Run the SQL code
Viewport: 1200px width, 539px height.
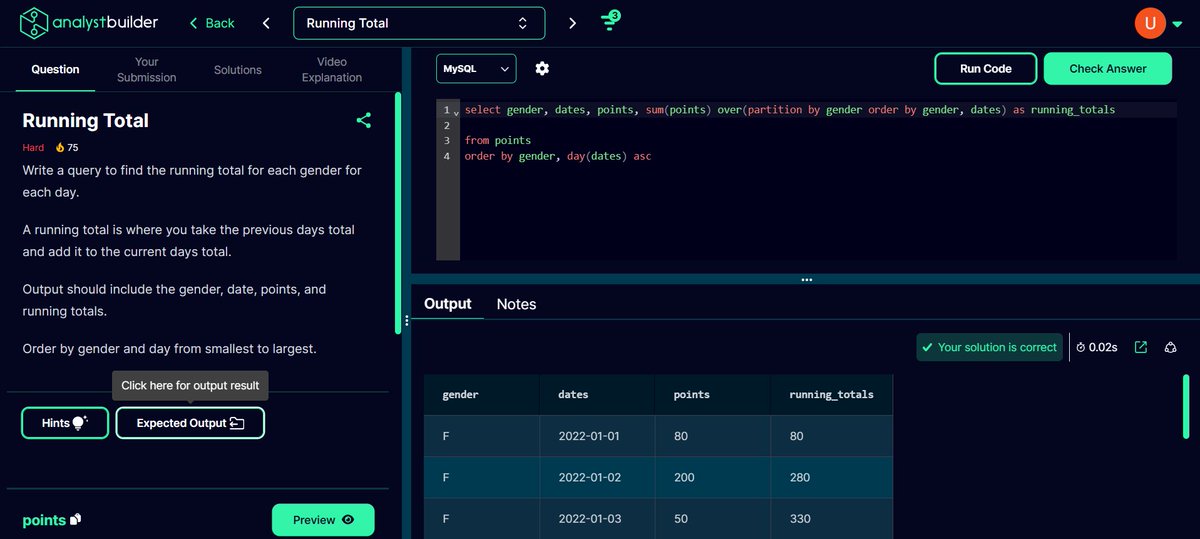(x=985, y=68)
